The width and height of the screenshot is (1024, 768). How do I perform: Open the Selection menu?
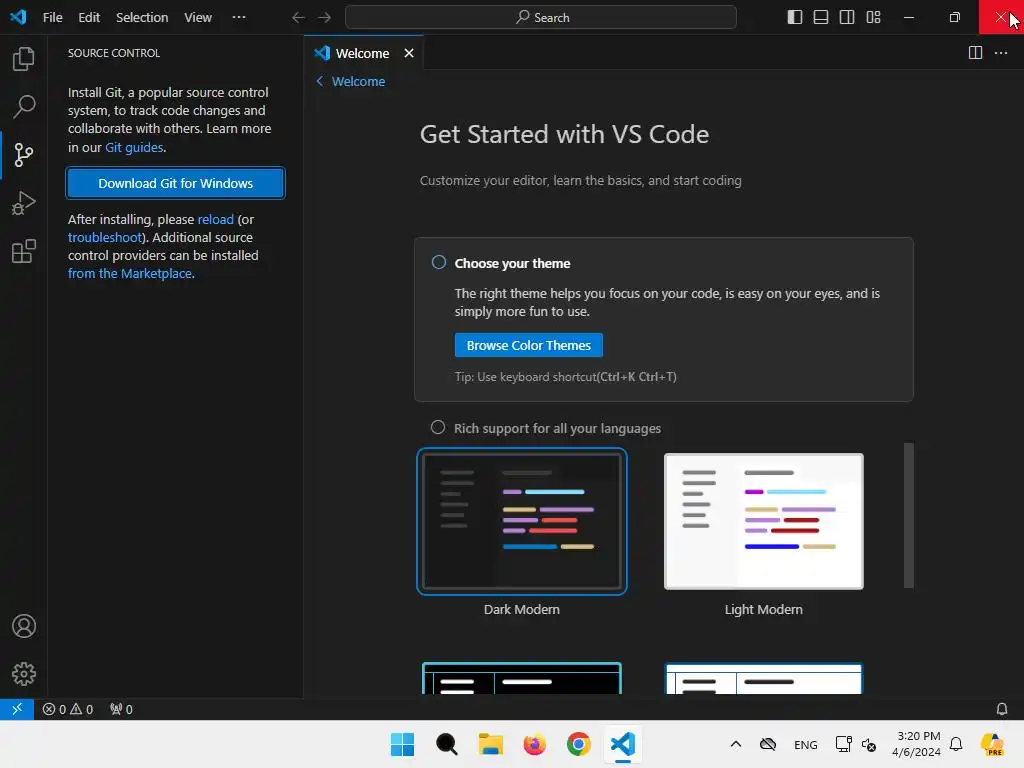[142, 18]
